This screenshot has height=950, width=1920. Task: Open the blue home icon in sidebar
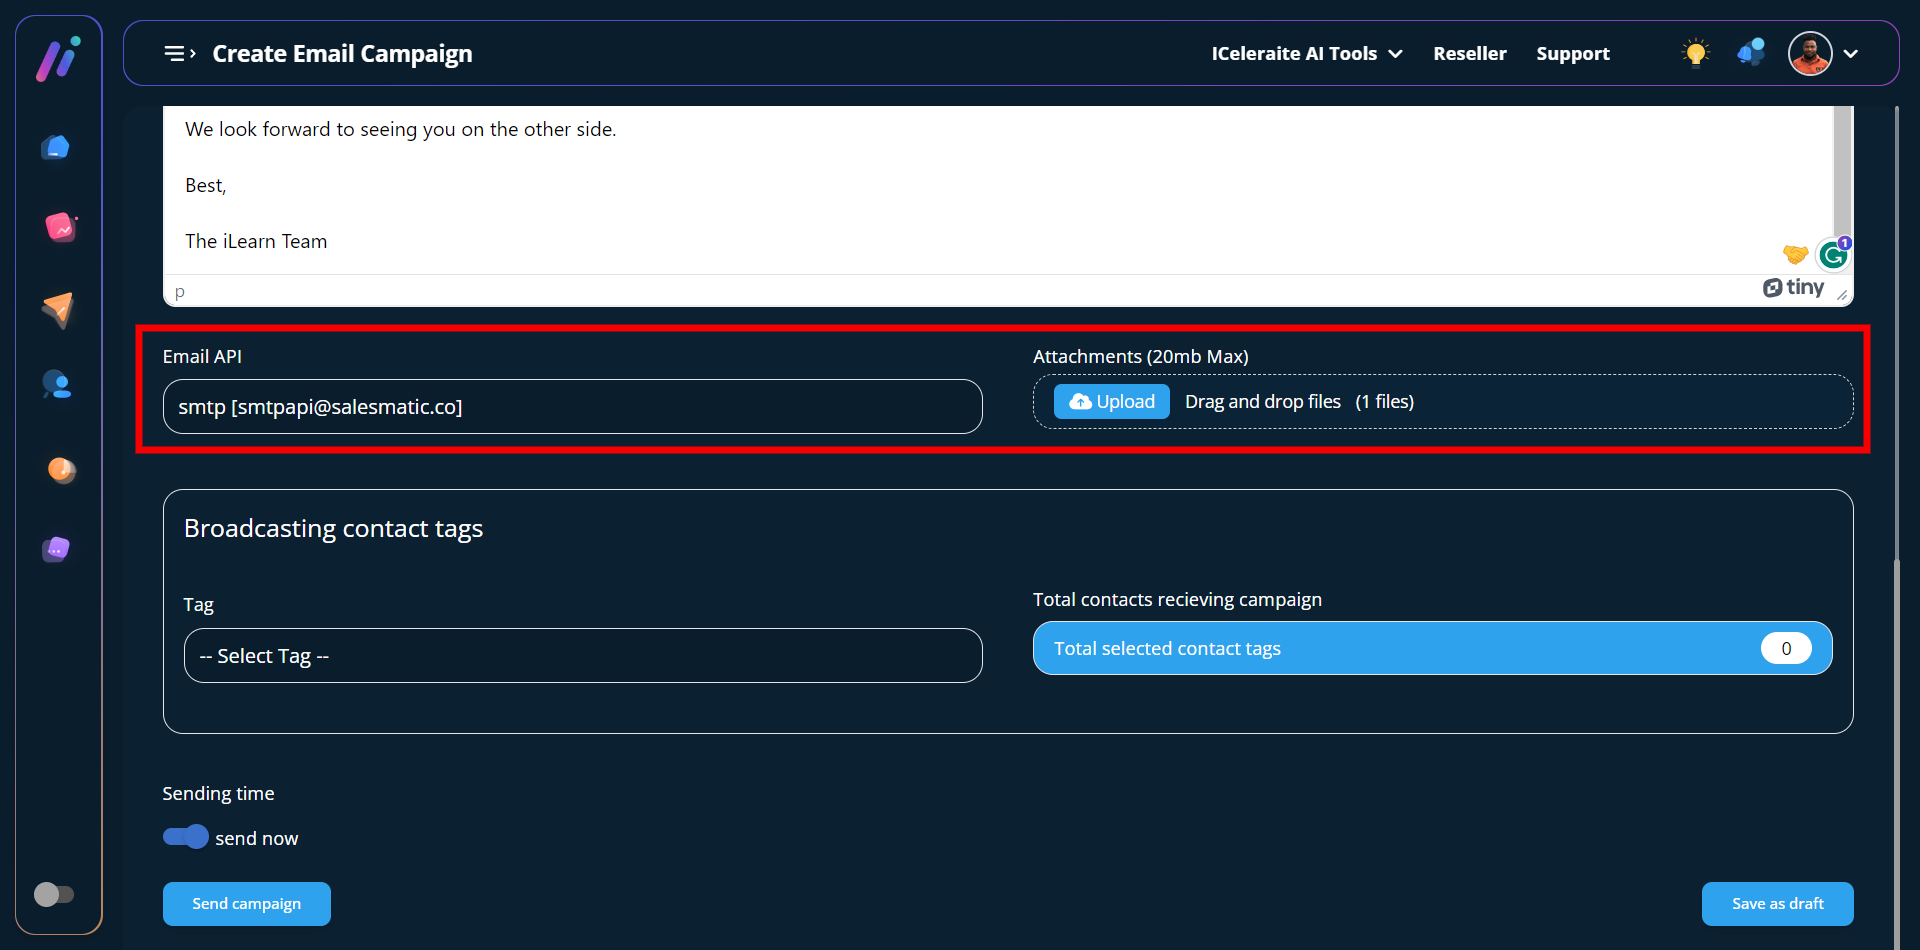click(56, 148)
